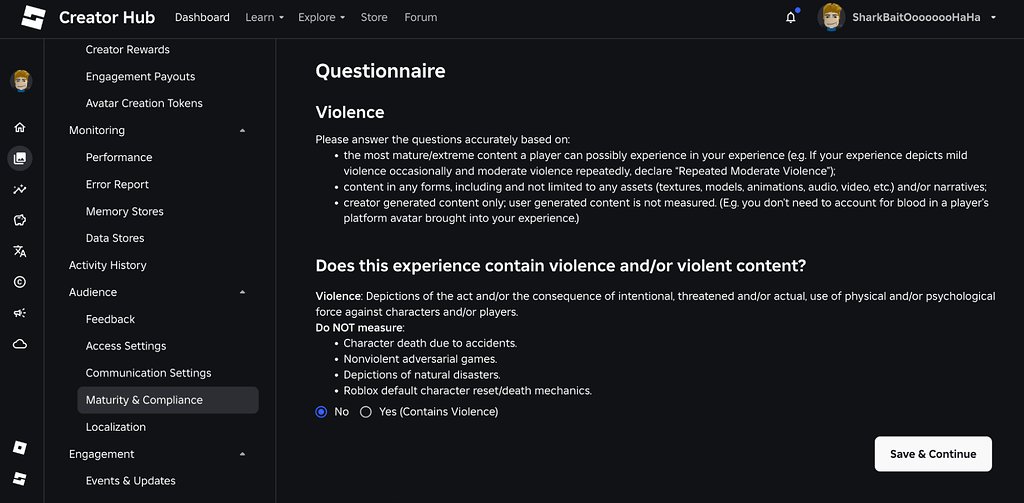The height and width of the screenshot is (503, 1024).
Task: Open the notifications bell icon
Action: tap(791, 18)
